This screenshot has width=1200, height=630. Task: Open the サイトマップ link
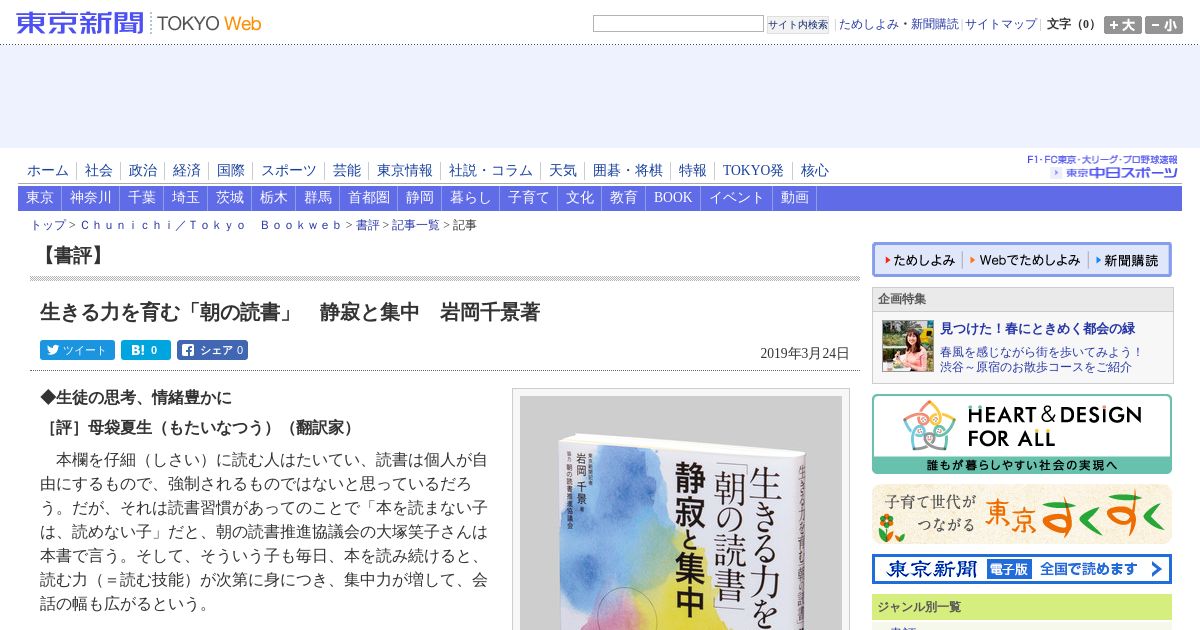pyautogui.click(x=1001, y=24)
